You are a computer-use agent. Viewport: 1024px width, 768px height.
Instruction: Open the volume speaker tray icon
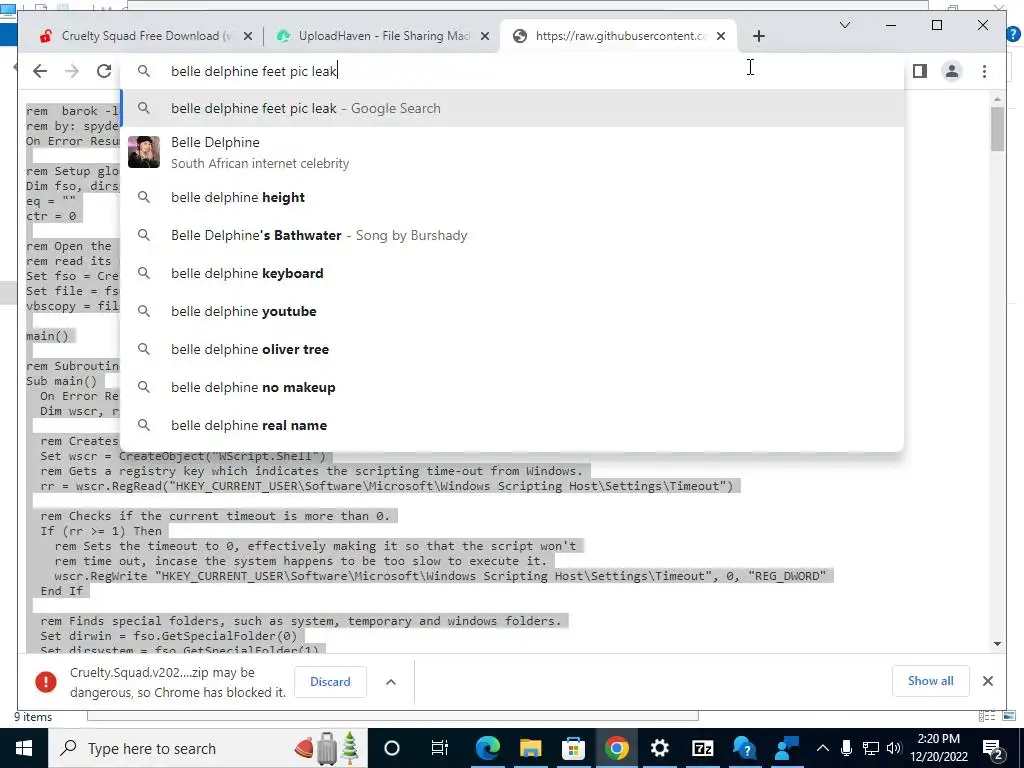click(895, 748)
